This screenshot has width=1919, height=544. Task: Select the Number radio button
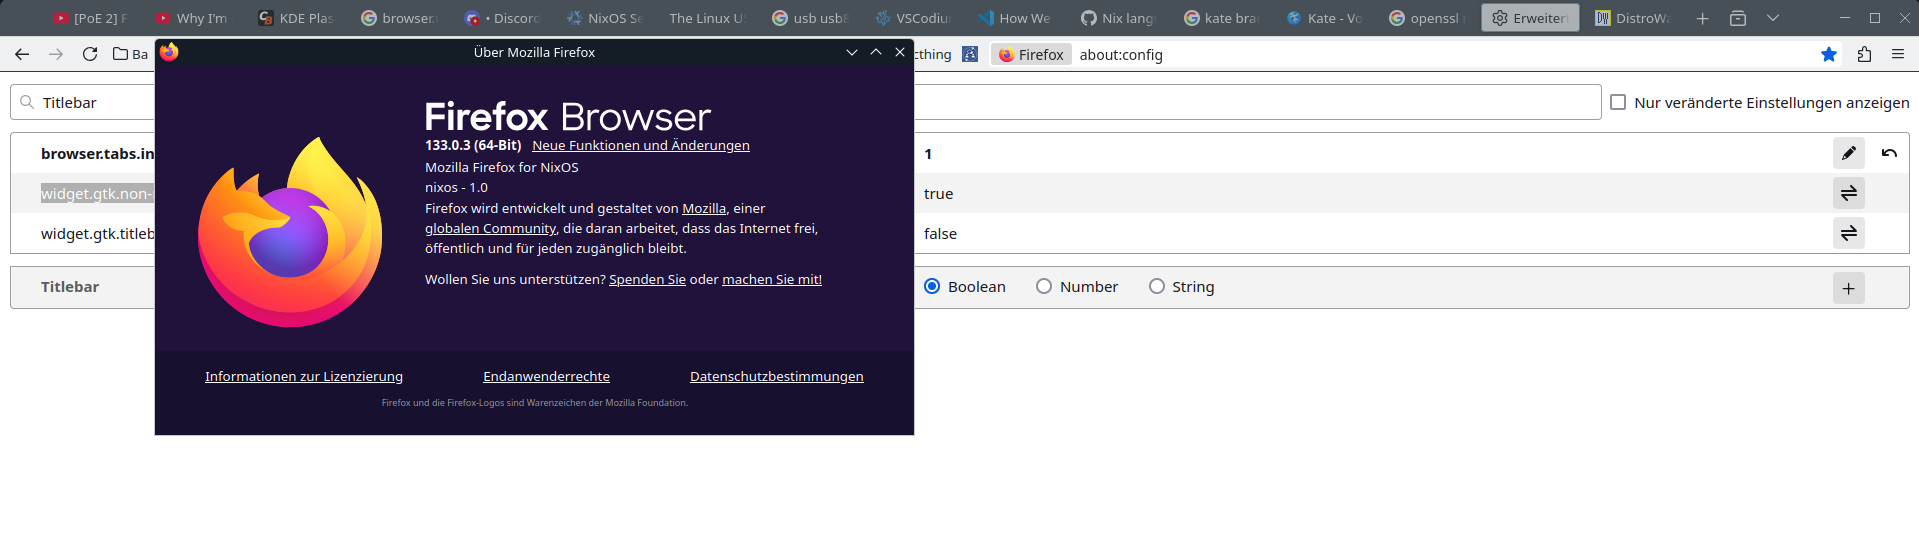click(x=1044, y=286)
